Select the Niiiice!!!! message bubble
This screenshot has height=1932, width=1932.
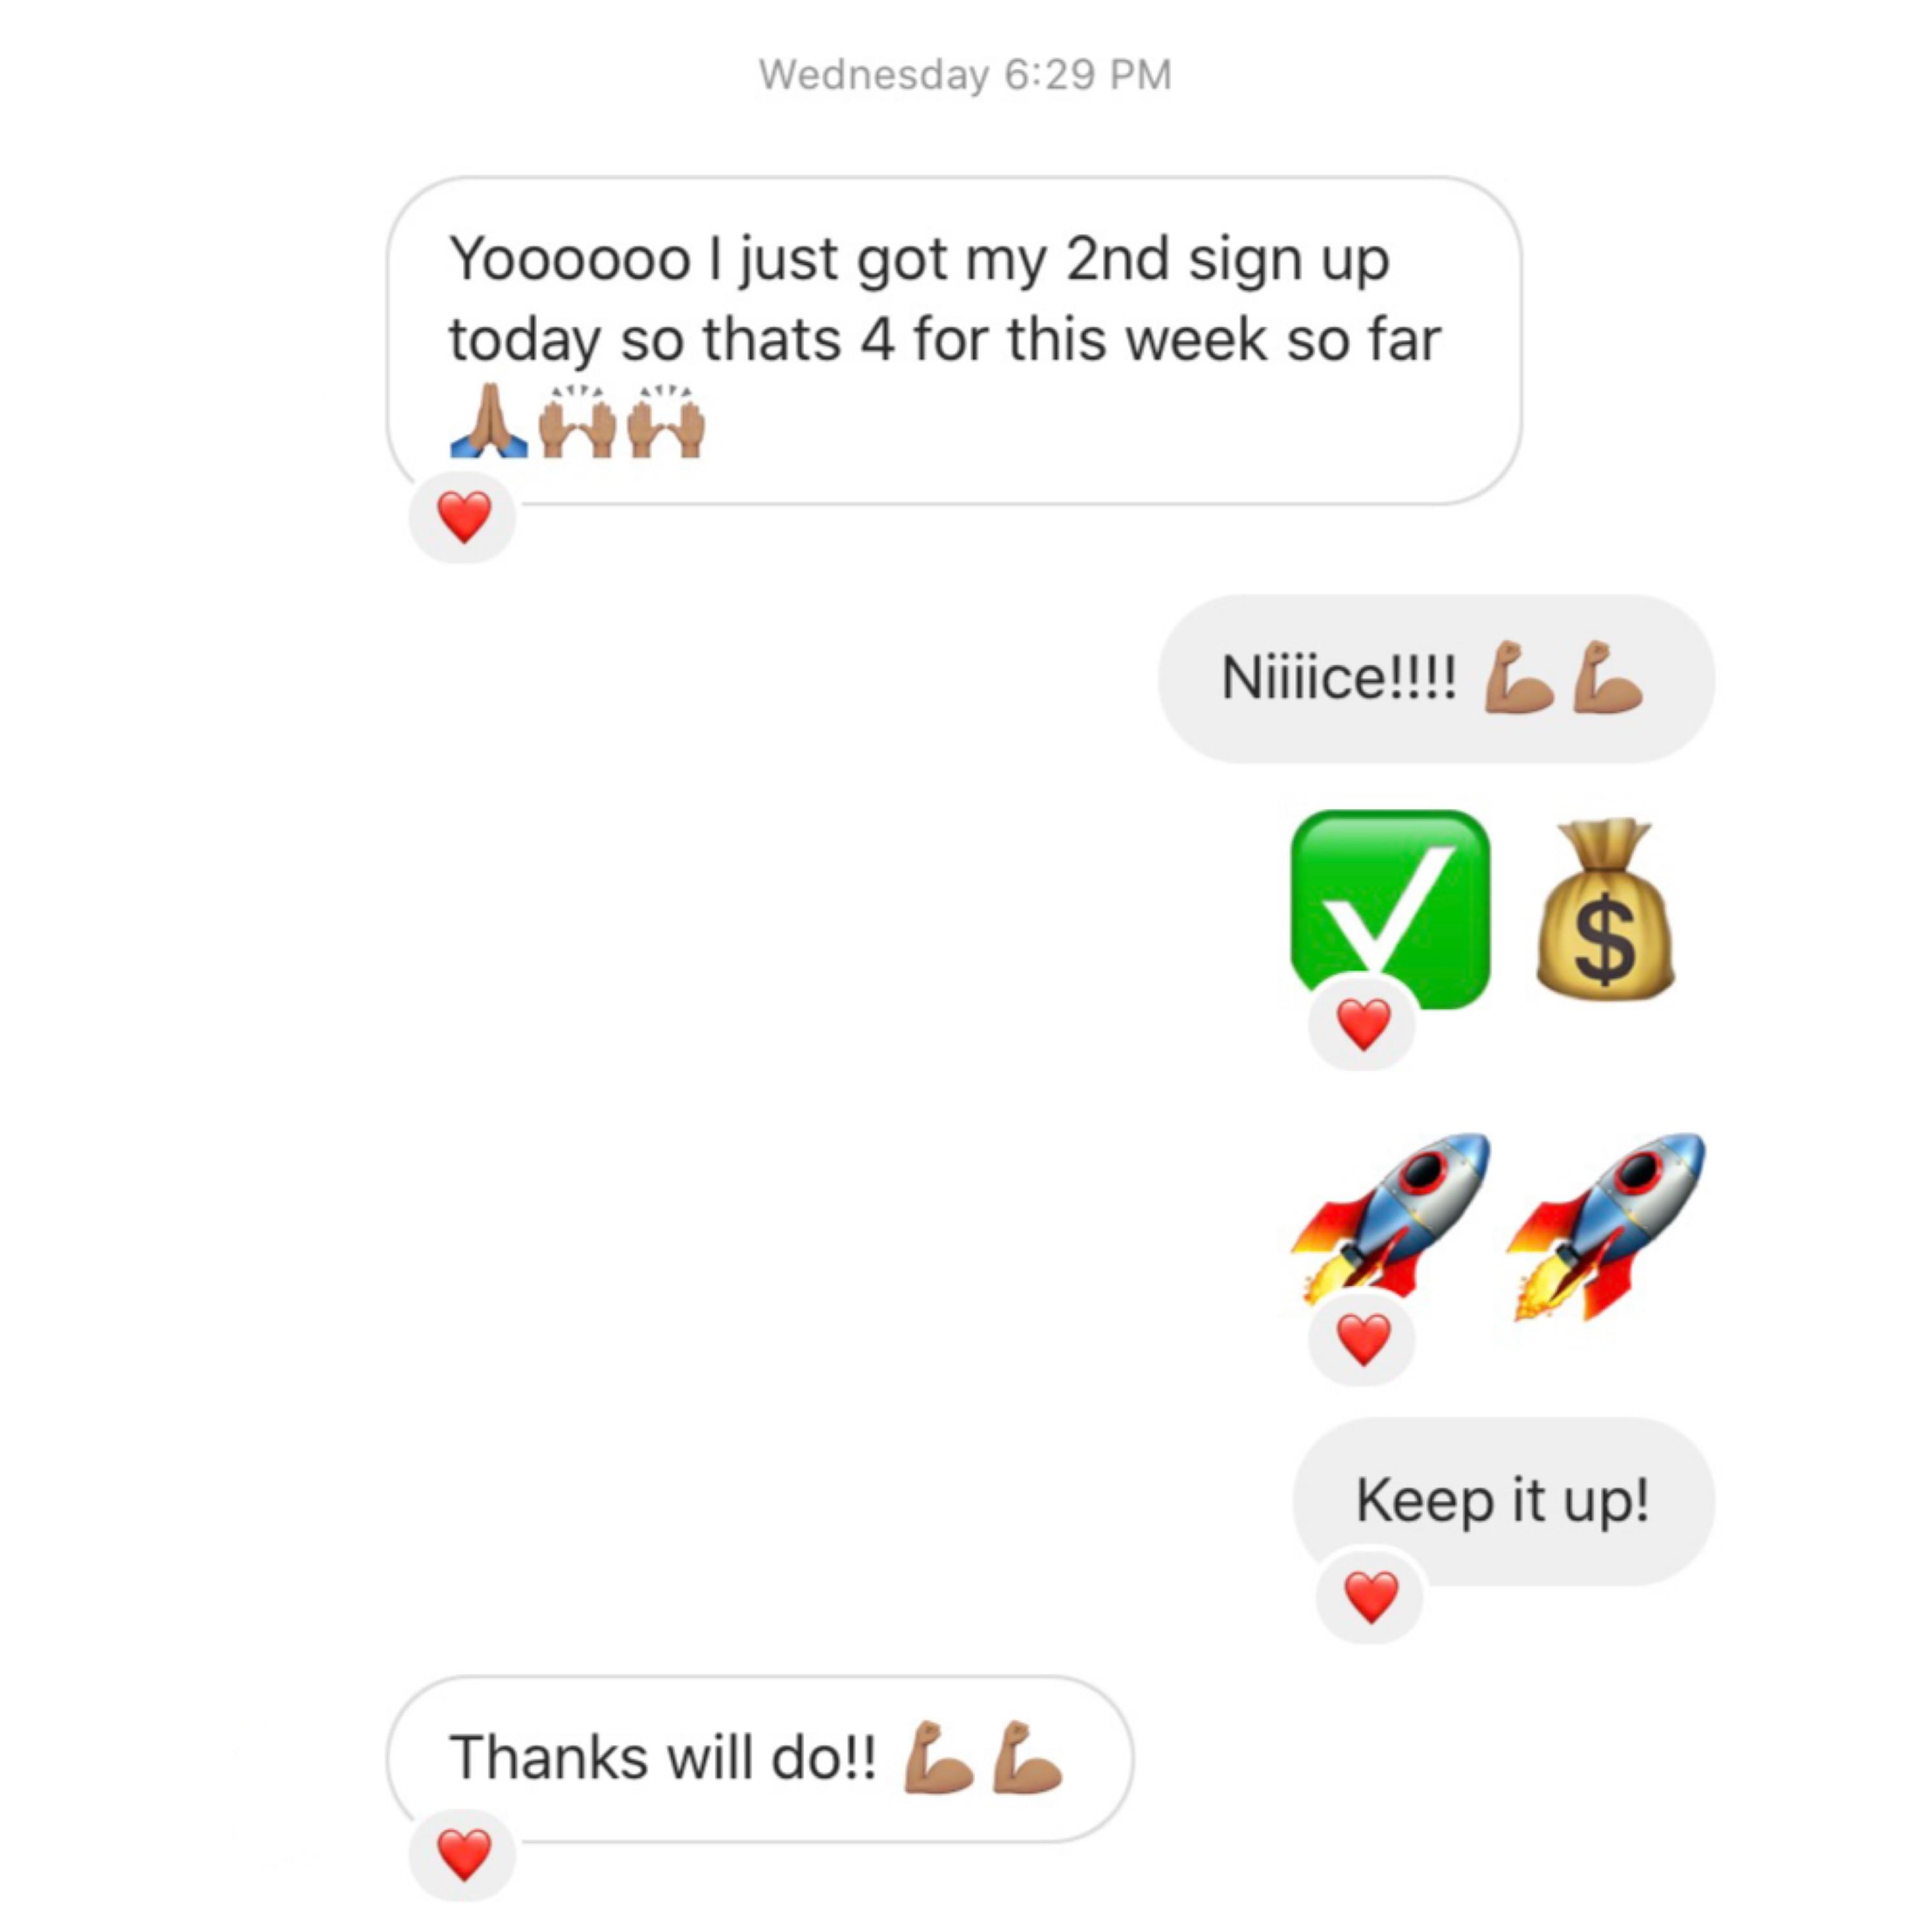[x=1436, y=679]
